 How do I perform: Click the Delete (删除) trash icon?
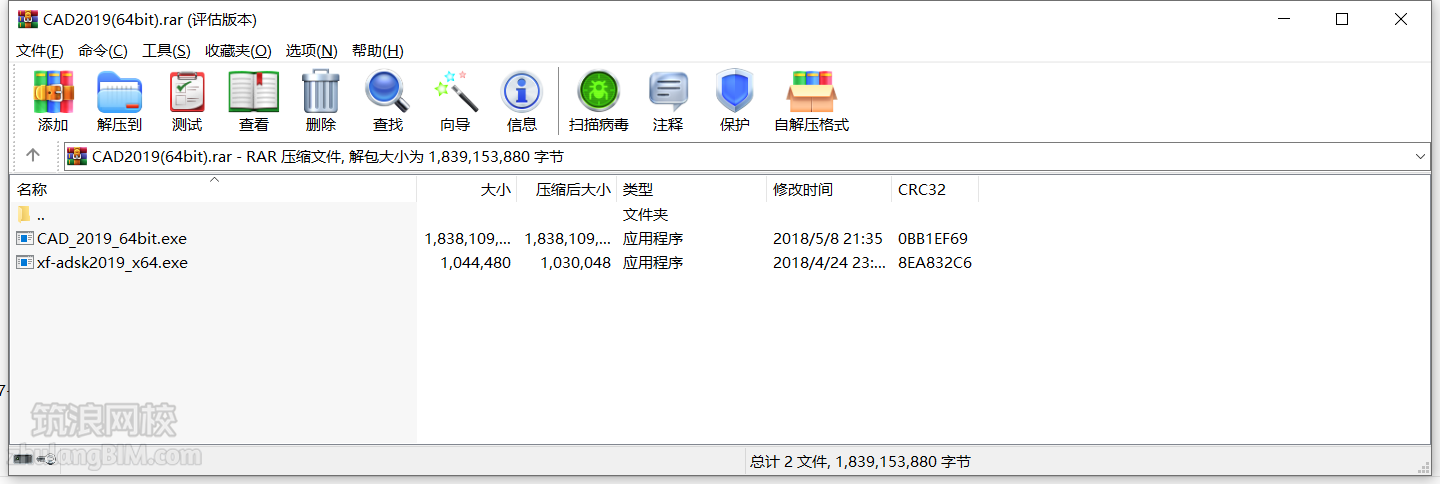click(x=321, y=93)
